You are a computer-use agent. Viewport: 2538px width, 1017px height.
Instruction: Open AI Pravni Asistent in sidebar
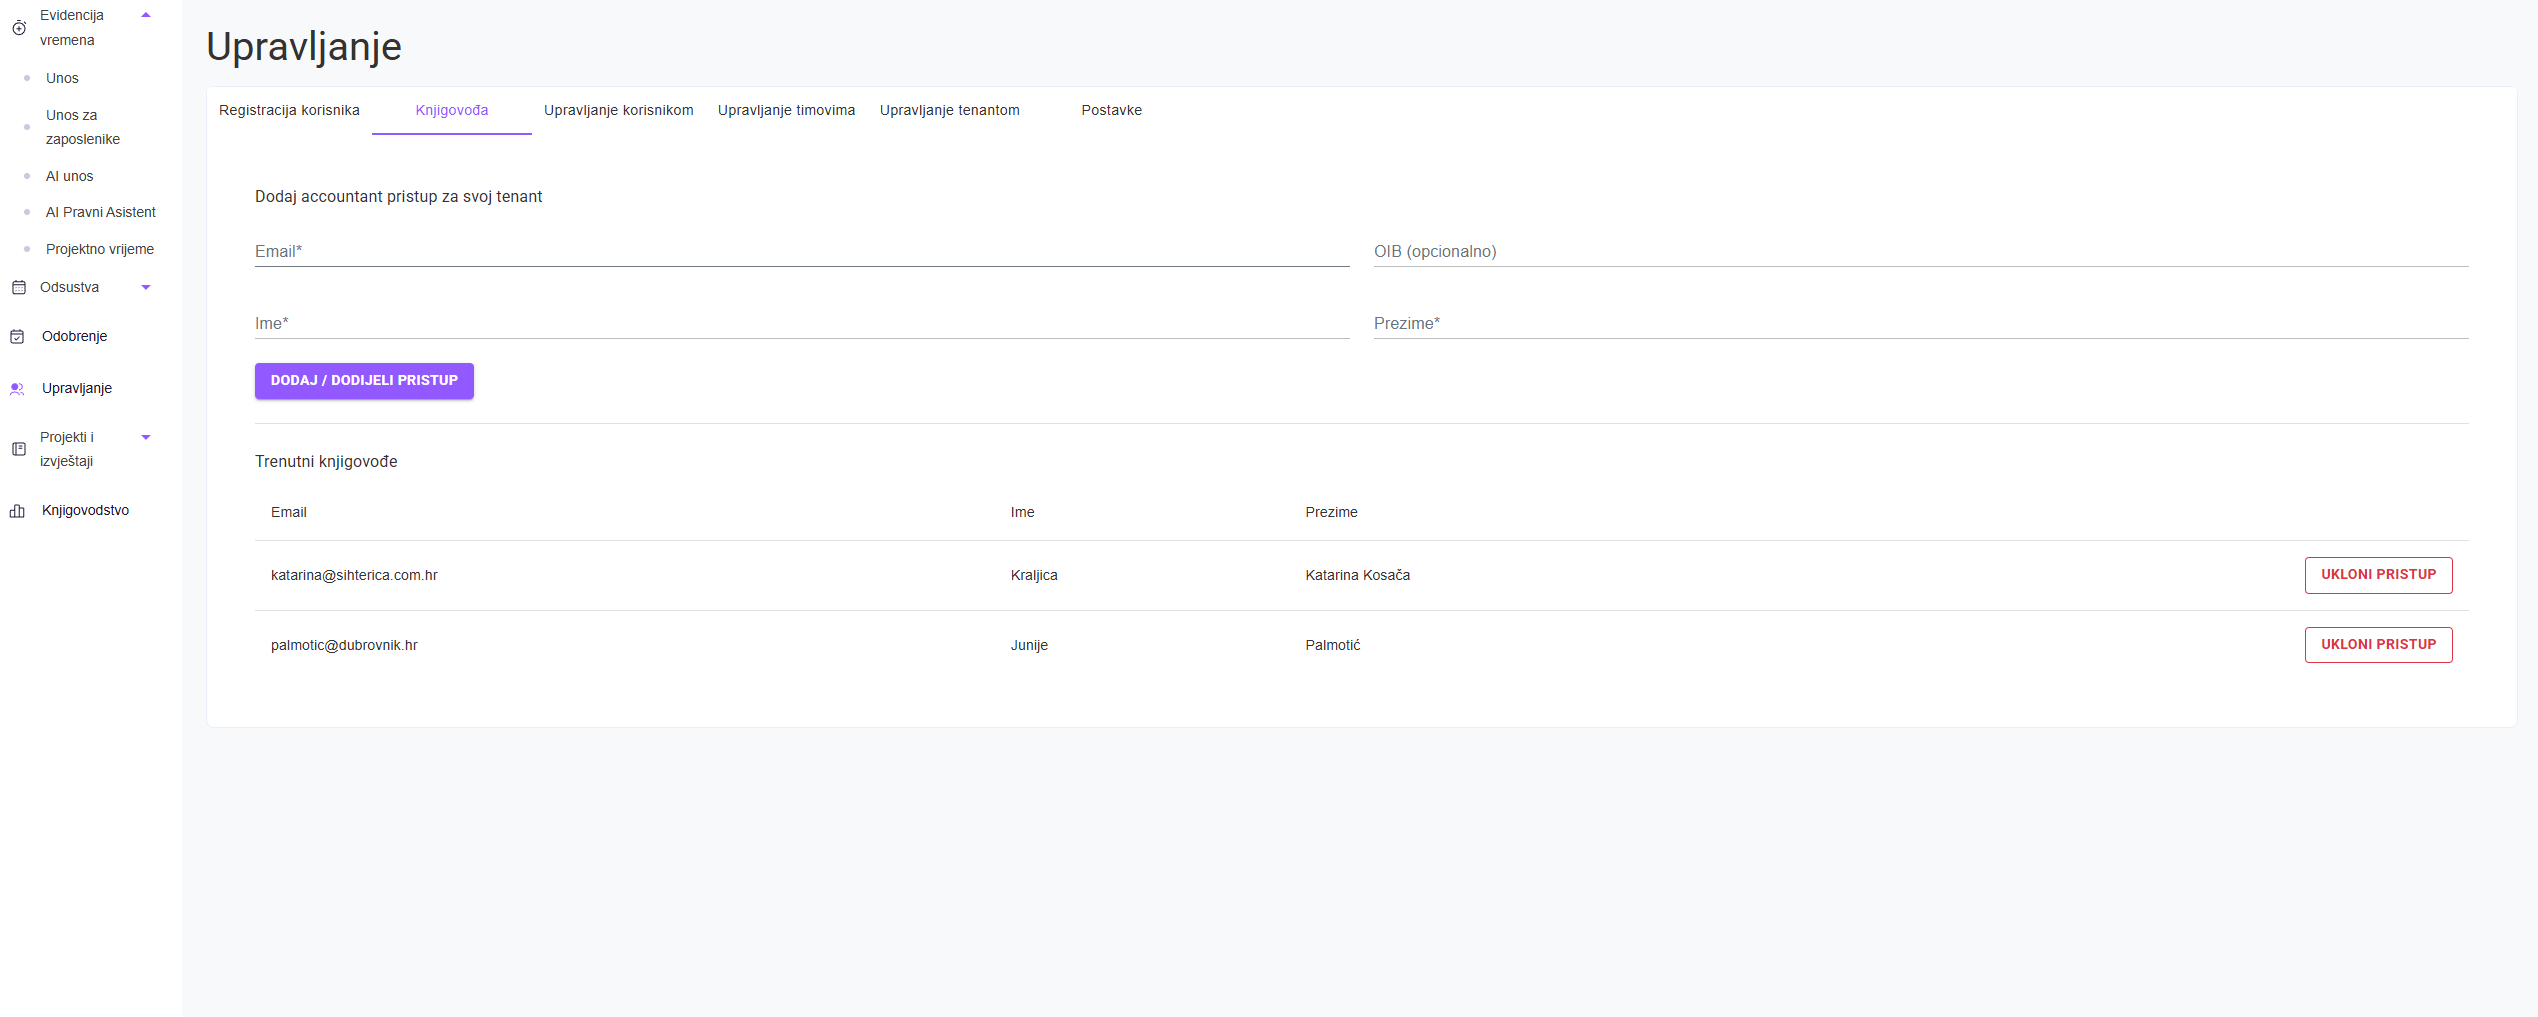point(101,213)
